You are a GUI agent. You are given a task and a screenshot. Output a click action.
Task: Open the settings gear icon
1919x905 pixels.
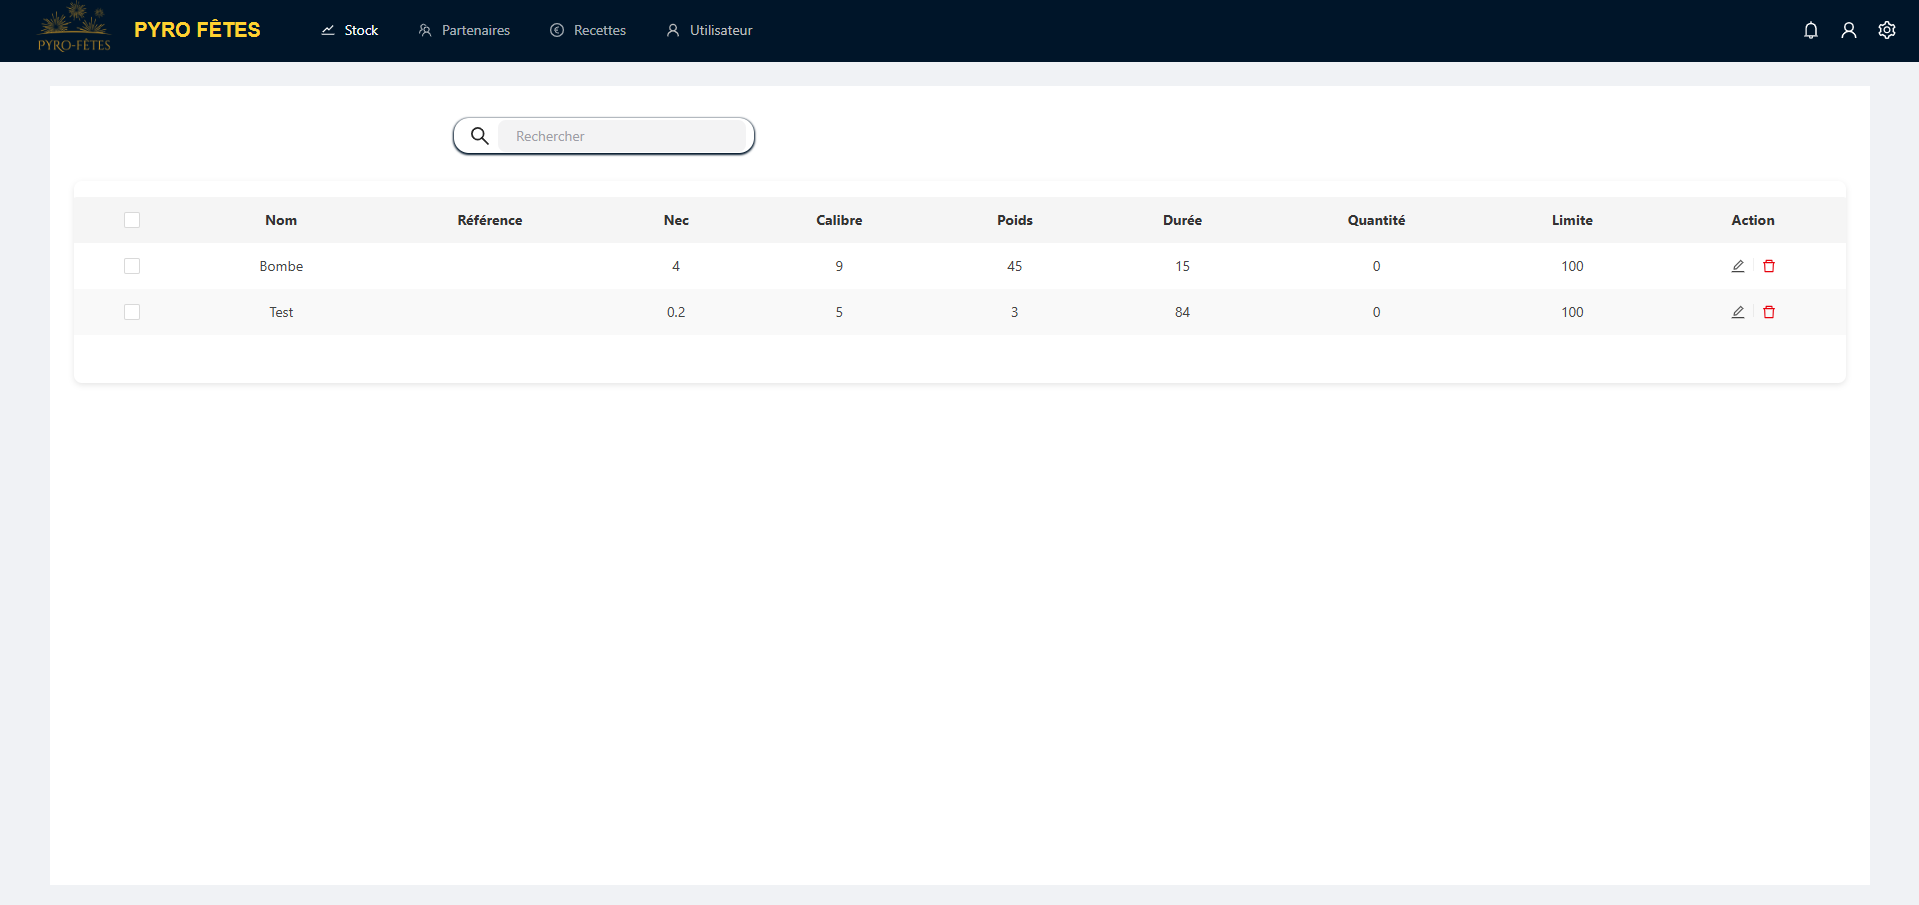coord(1886,30)
